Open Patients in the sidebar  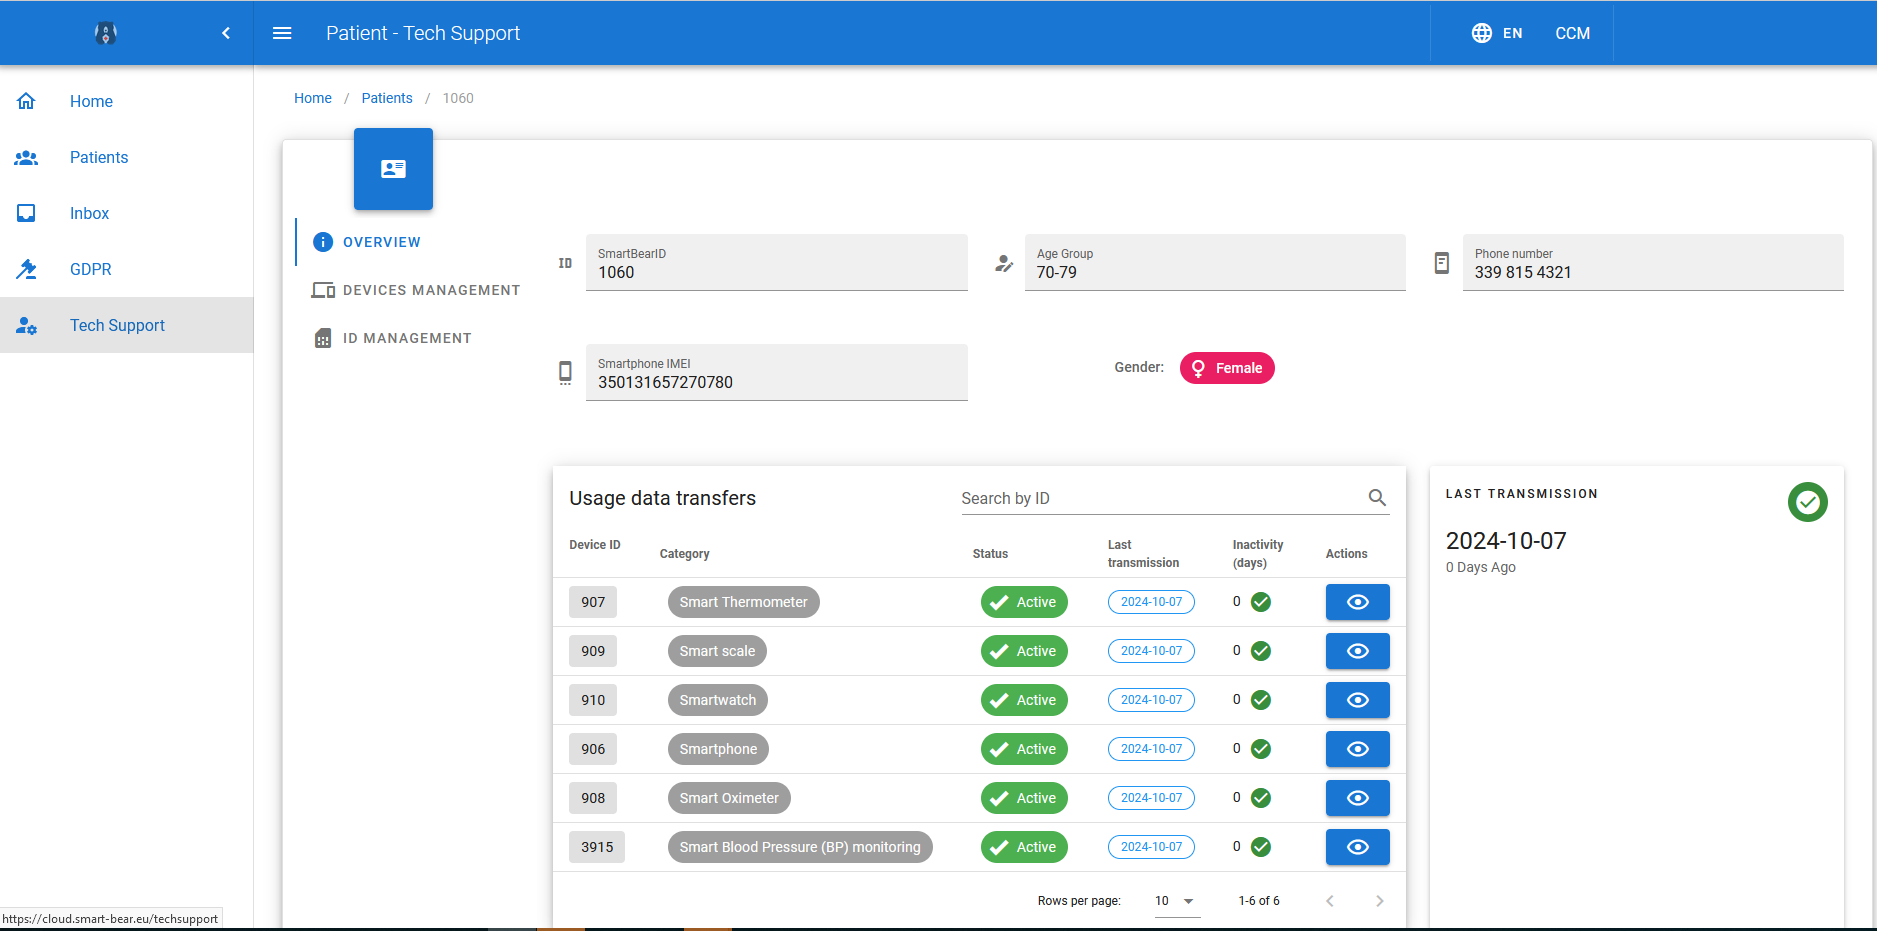(x=126, y=157)
